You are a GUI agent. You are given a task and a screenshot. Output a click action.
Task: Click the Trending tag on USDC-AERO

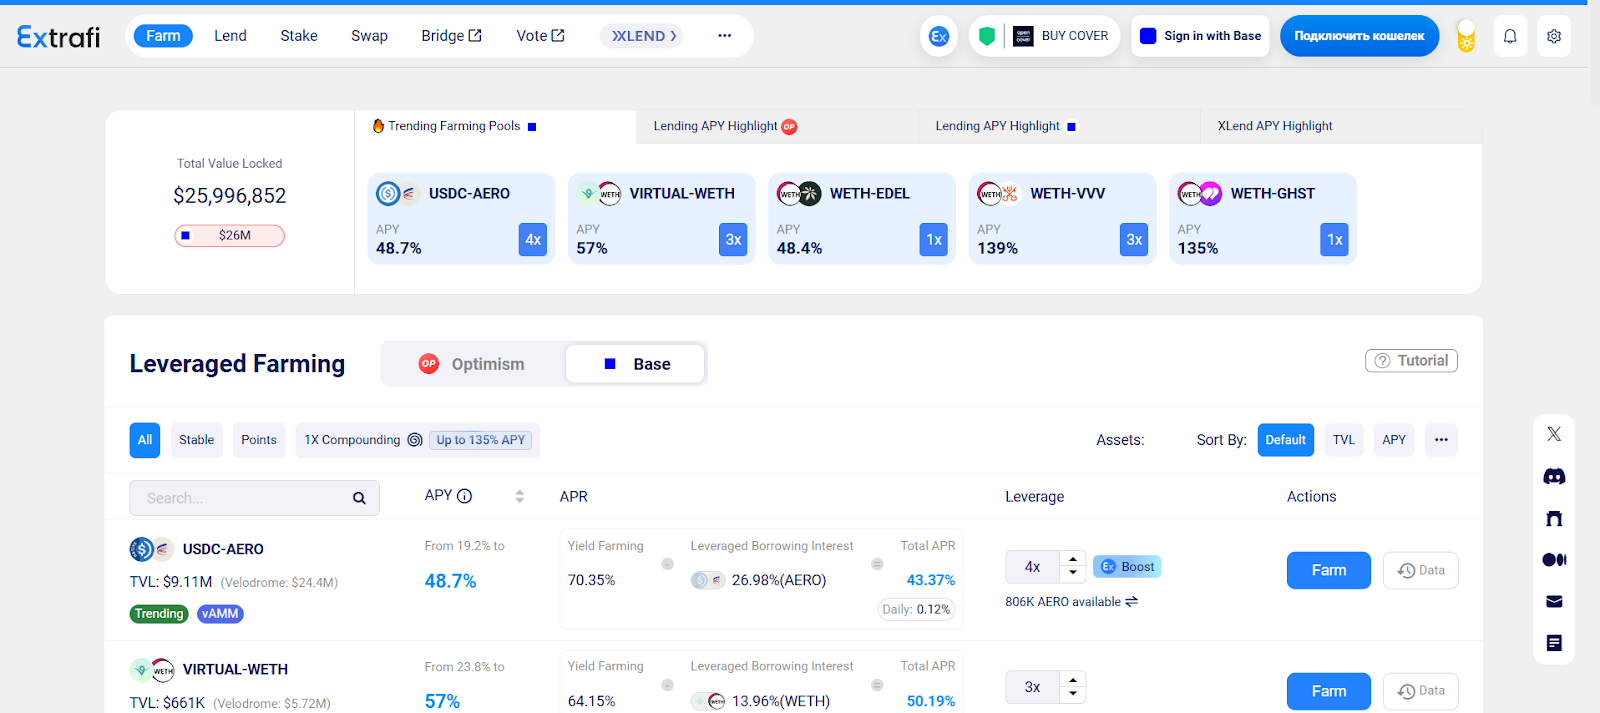pos(159,614)
